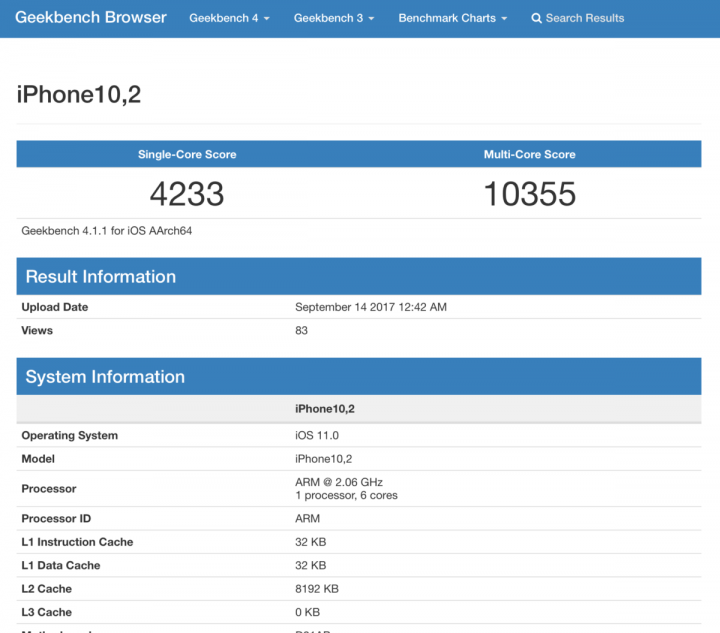Viewport: 720px width, 633px height.
Task: Select the ARM @ 2.06 GHz text
Action: tap(339, 482)
